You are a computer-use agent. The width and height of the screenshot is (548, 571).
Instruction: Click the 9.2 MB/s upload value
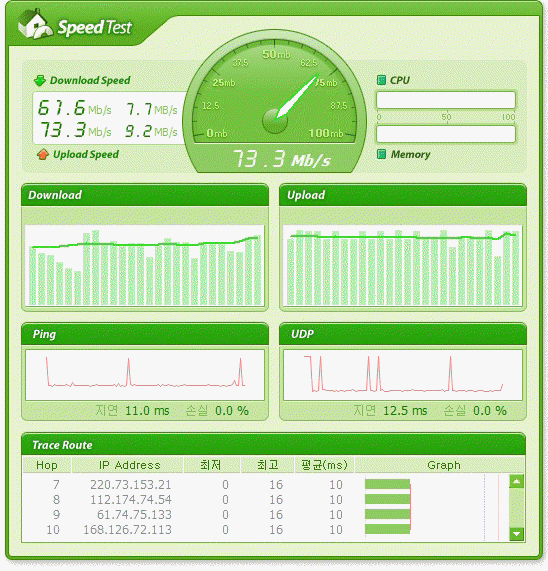click(151, 131)
